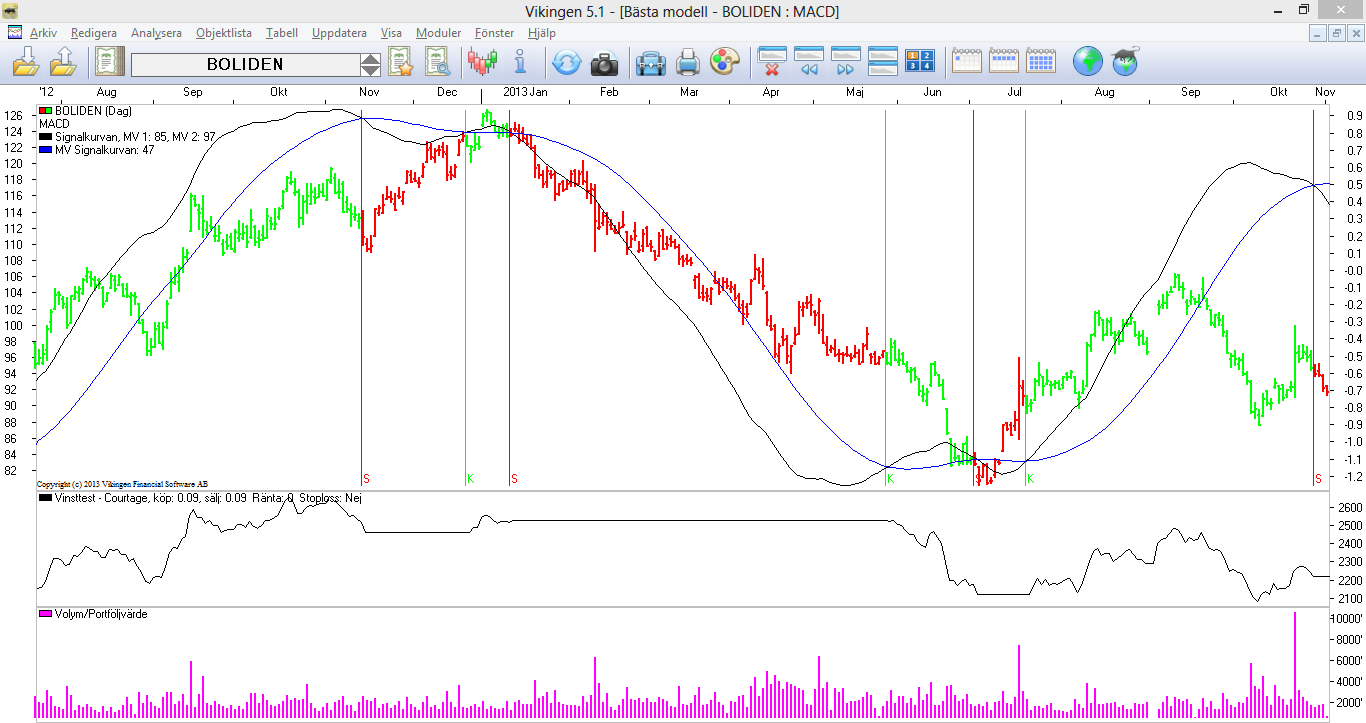Click the green K buy marker in December
Image resolution: width=1366 pixels, height=723 pixels.
point(470,479)
